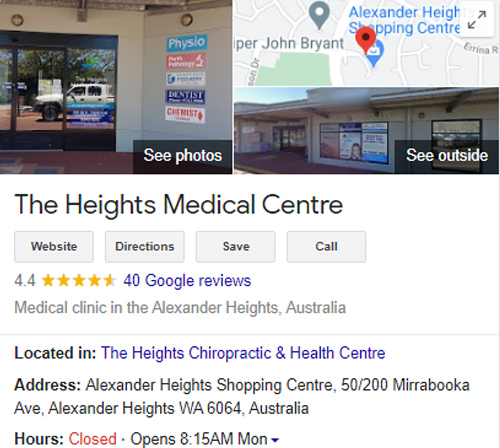Click the Physio sign in the photo
This screenshot has height=448, width=500.
click(x=187, y=43)
